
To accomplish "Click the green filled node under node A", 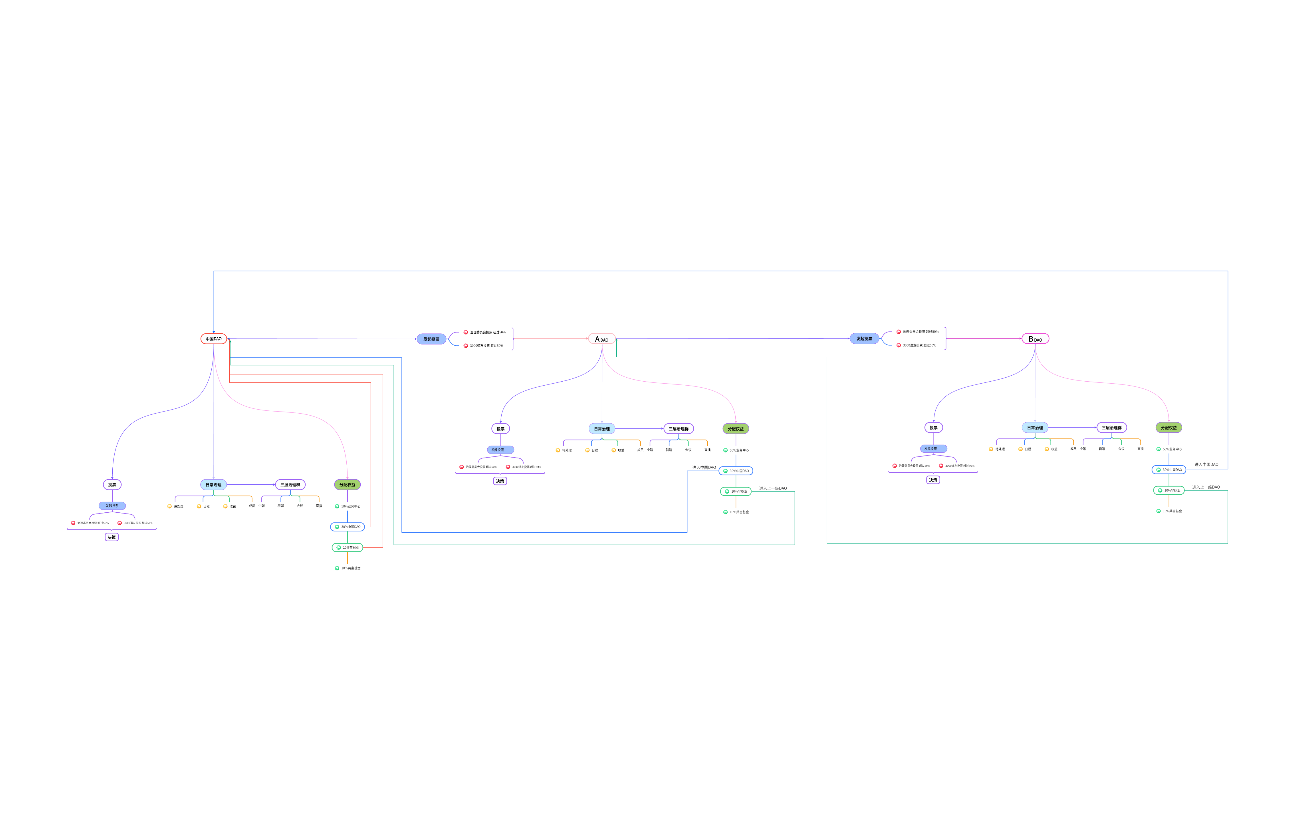I will point(735,428).
